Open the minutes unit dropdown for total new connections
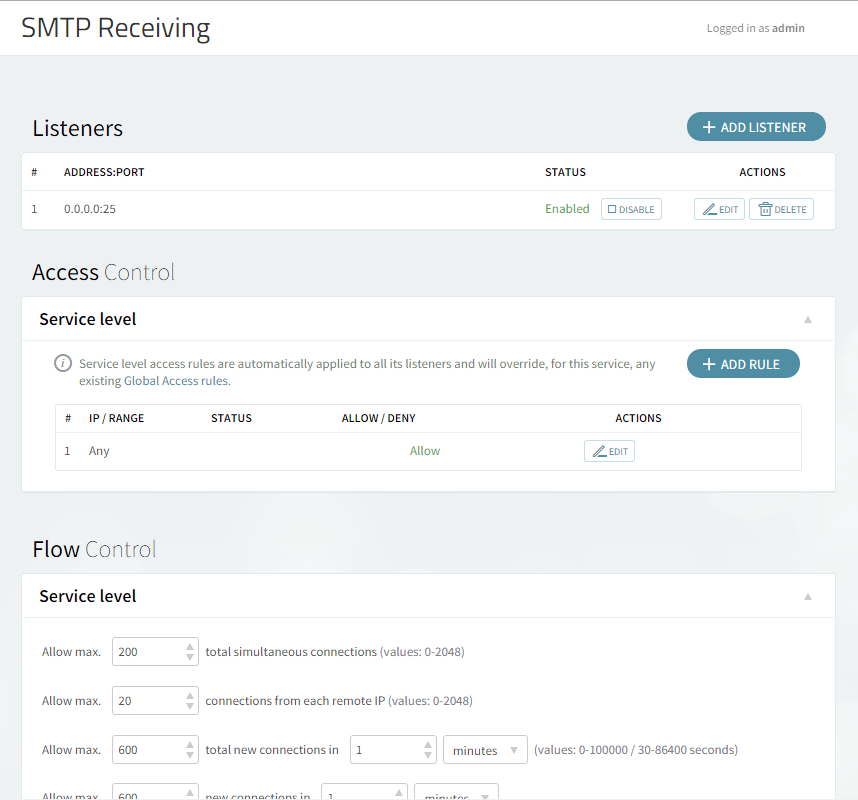858x800 pixels. click(485, 750)
